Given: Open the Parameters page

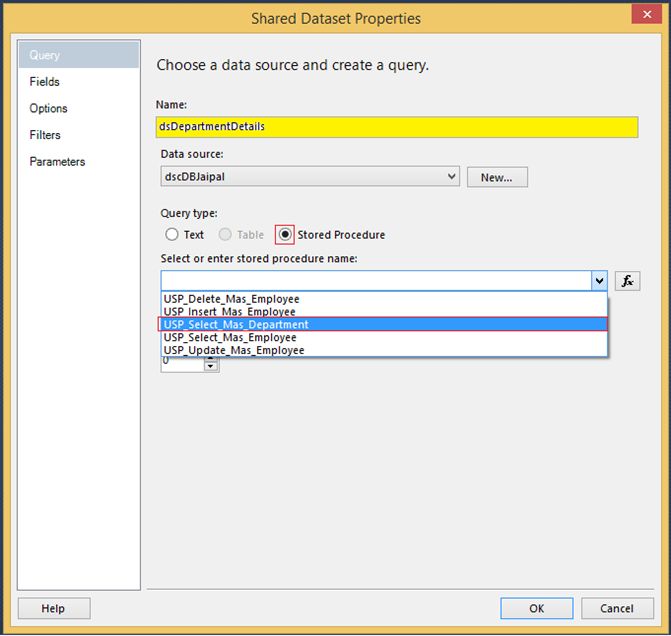Looking at the screenshot, I should click(57, 162).
